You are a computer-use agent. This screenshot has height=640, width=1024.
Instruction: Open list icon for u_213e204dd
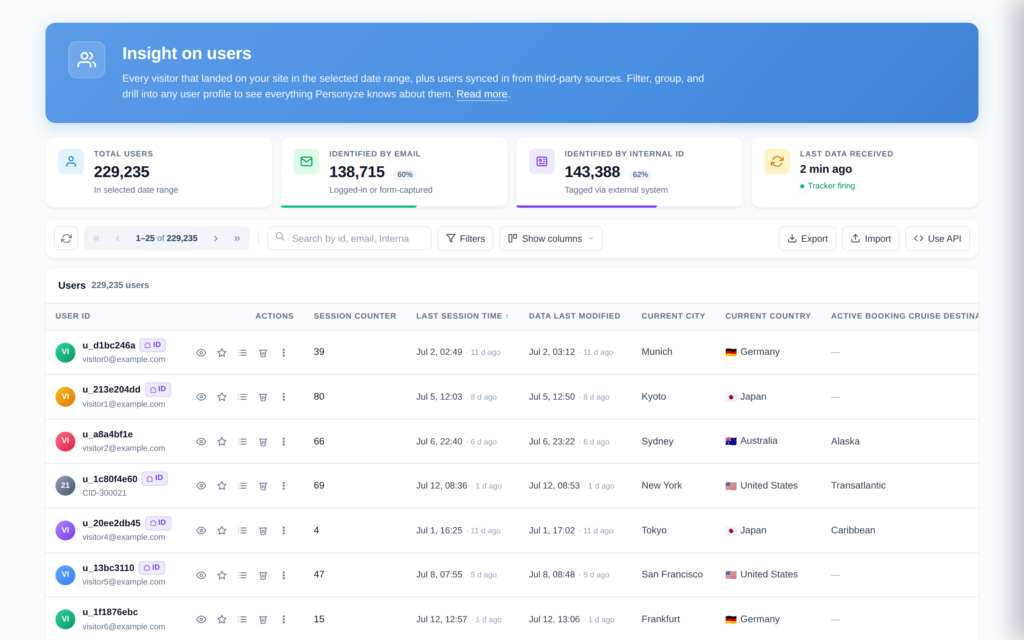point(242,397)
